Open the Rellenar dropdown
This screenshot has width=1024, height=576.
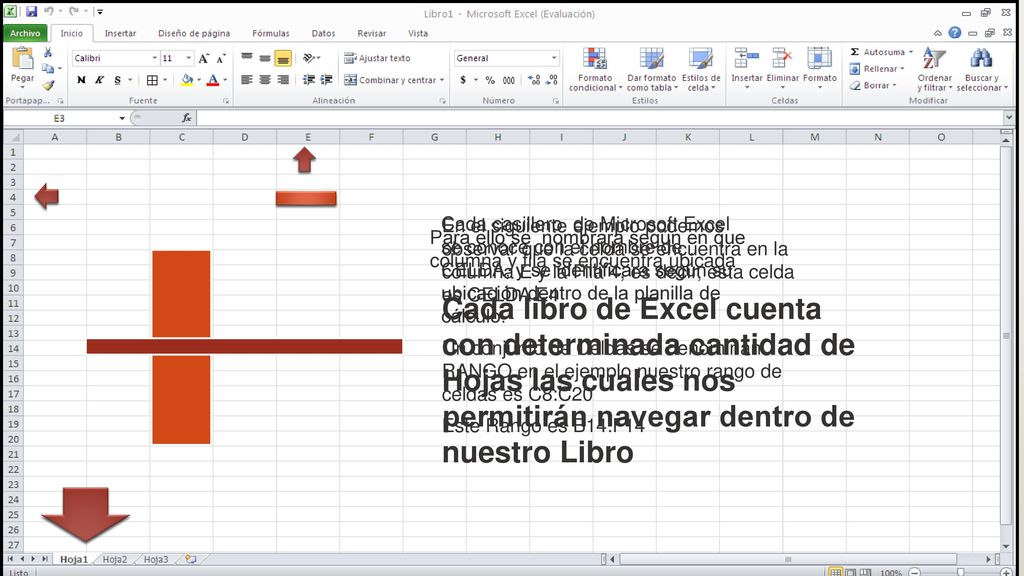(877, 69)
